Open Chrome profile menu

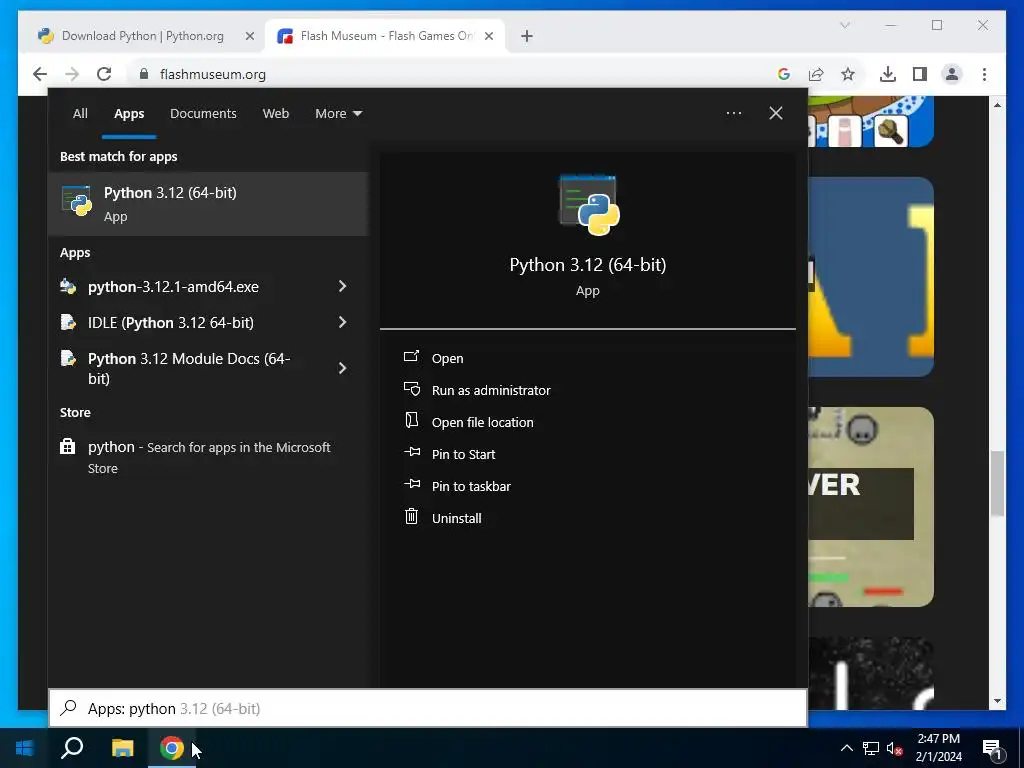coord(952,74)
